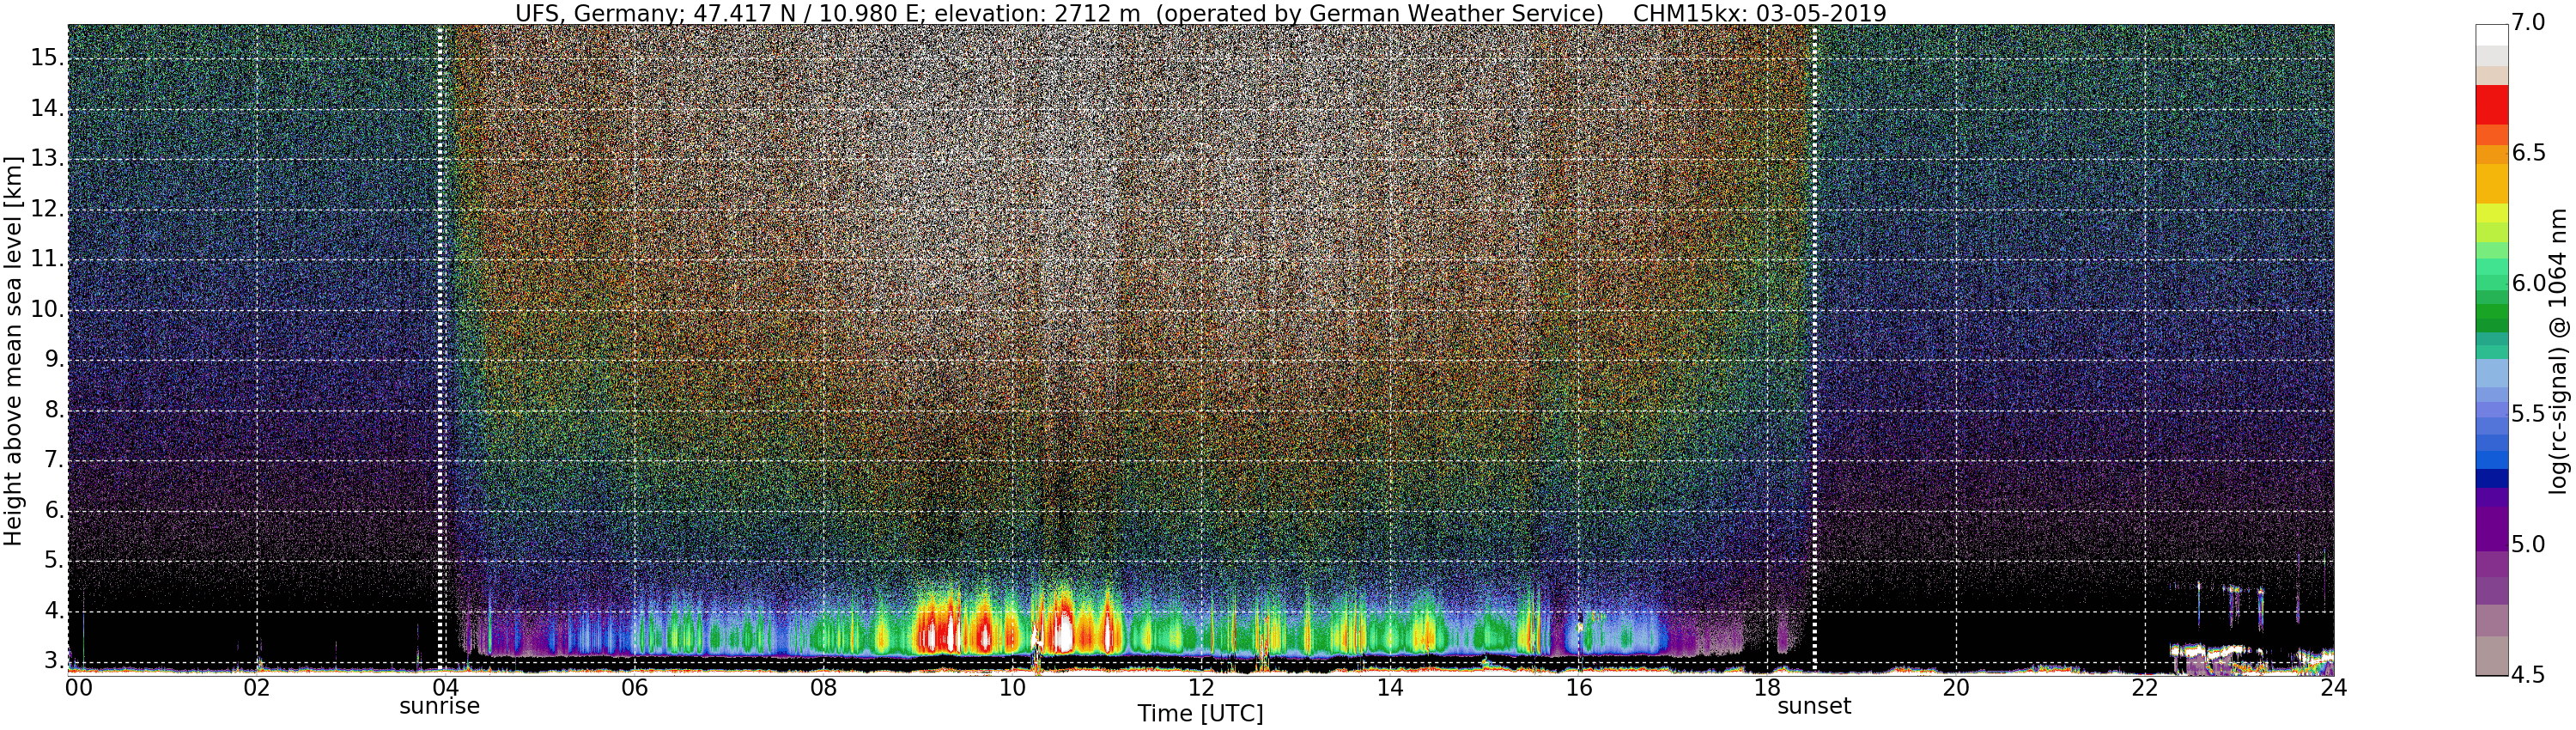Click the time-axis tick label "20"
The width and height of the screenshot is (2576, 730).
tap(1956, 687)
